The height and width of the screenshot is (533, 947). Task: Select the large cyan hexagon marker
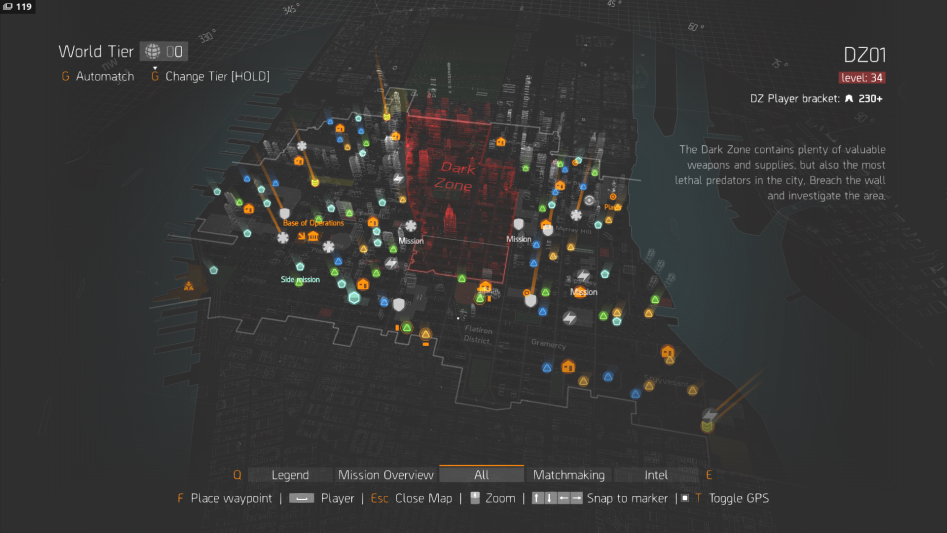[354, 298]
